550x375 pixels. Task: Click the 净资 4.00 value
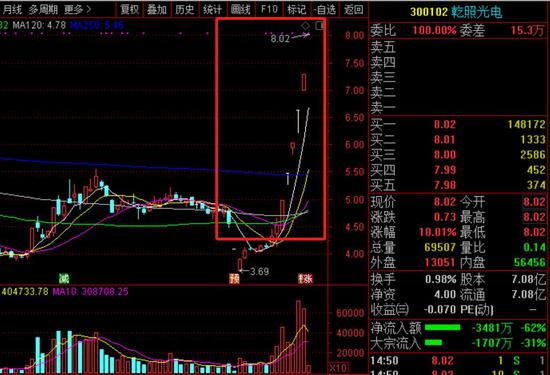coord(445,294)
